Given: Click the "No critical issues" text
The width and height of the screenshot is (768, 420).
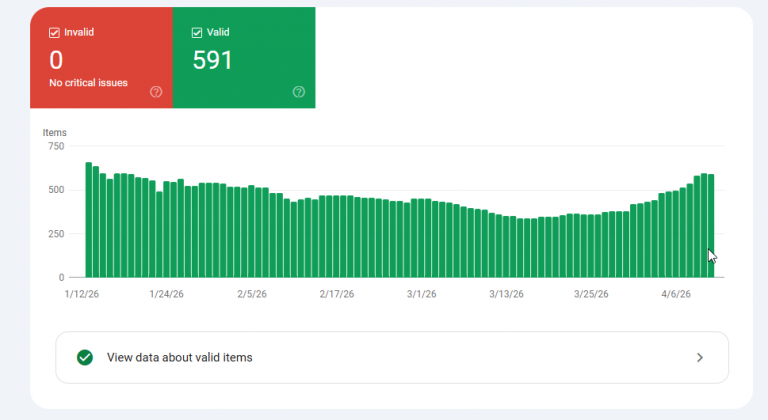Looking at the screenshot, I should click(88, 83).
